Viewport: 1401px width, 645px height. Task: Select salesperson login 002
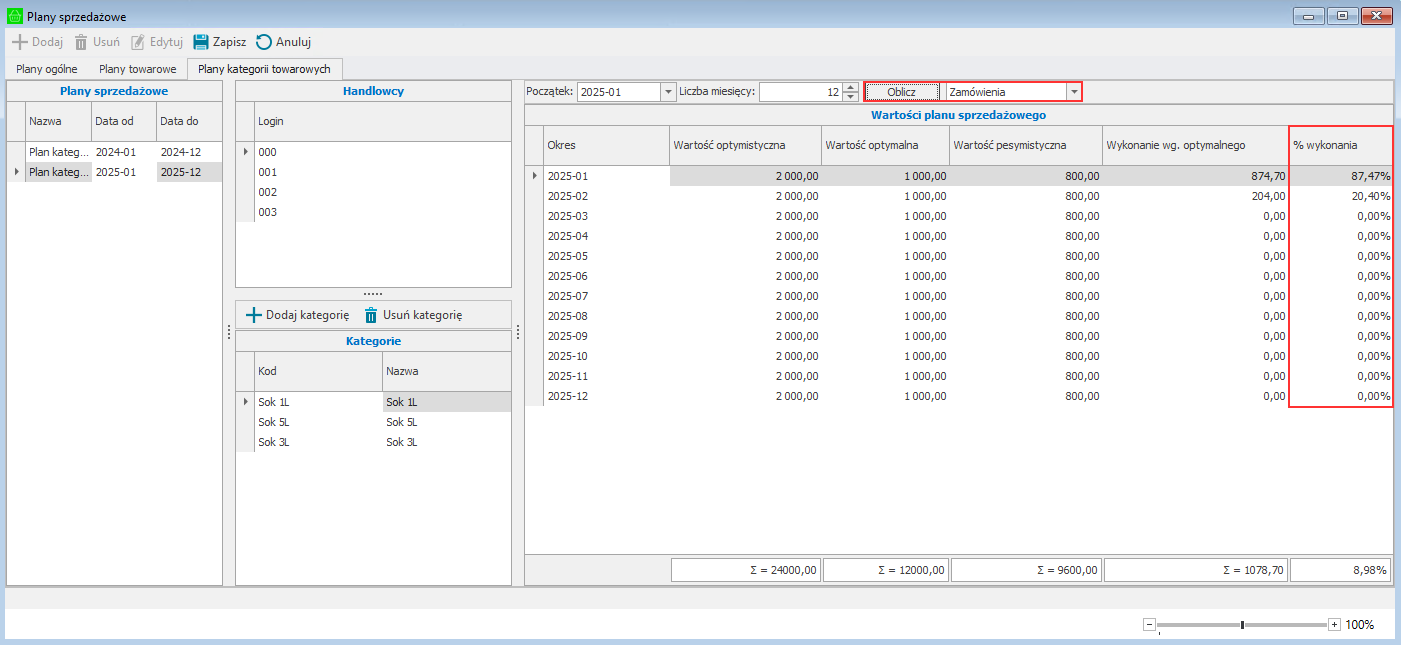click(x=268, y=192)
